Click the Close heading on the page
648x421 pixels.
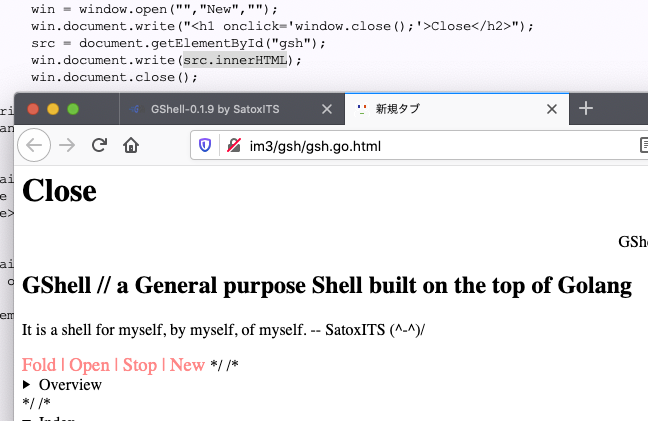[x=59, y=190]
